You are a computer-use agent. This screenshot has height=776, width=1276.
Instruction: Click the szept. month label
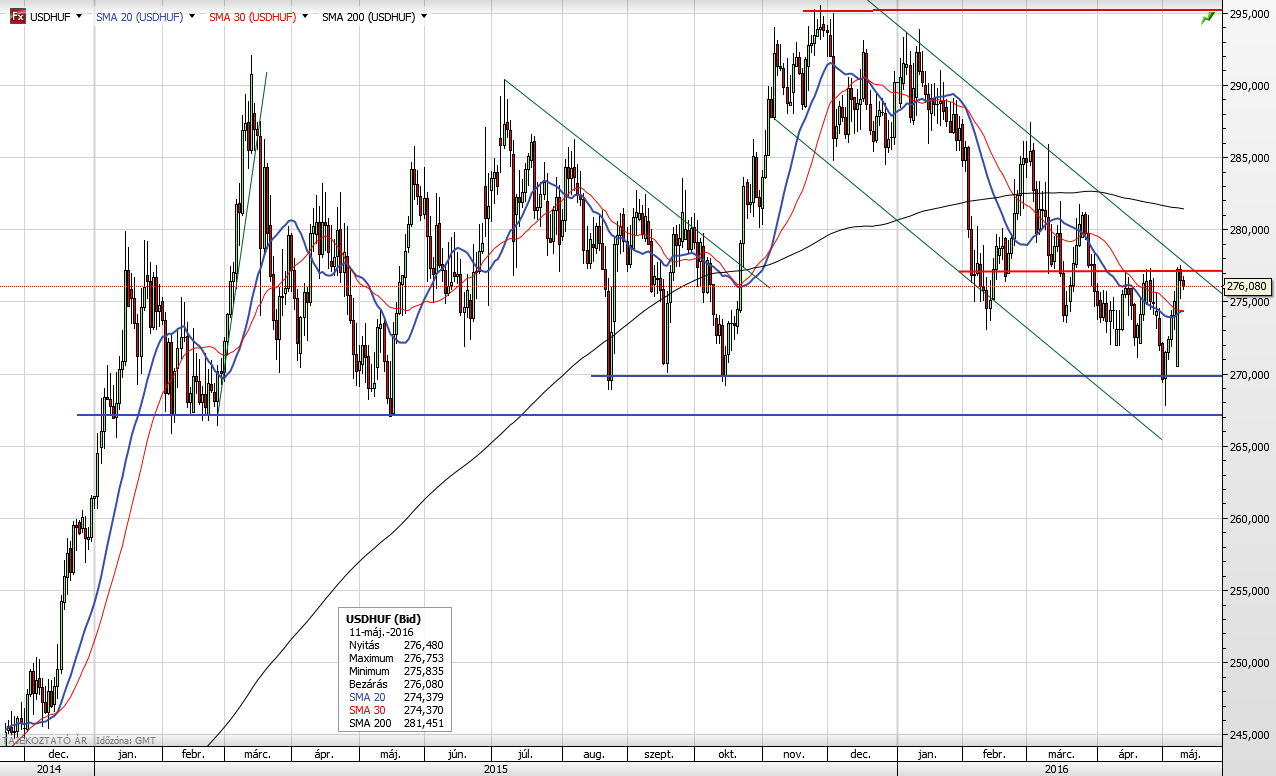point(660,755)
